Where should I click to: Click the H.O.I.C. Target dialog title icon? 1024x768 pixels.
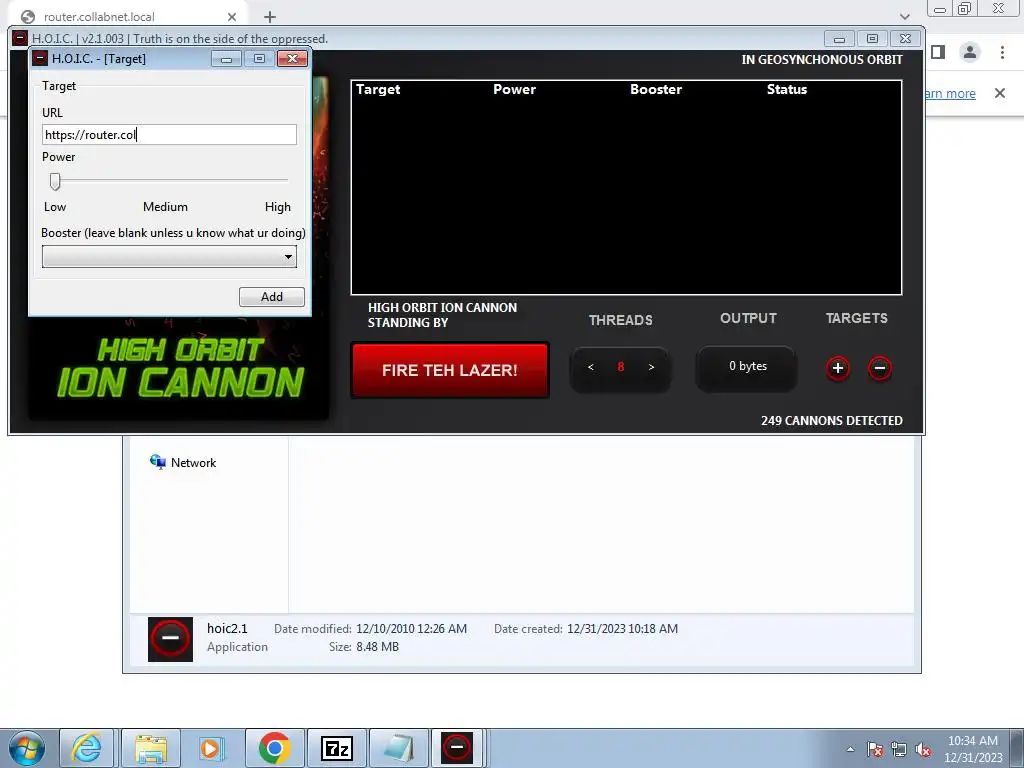(40, 58)
